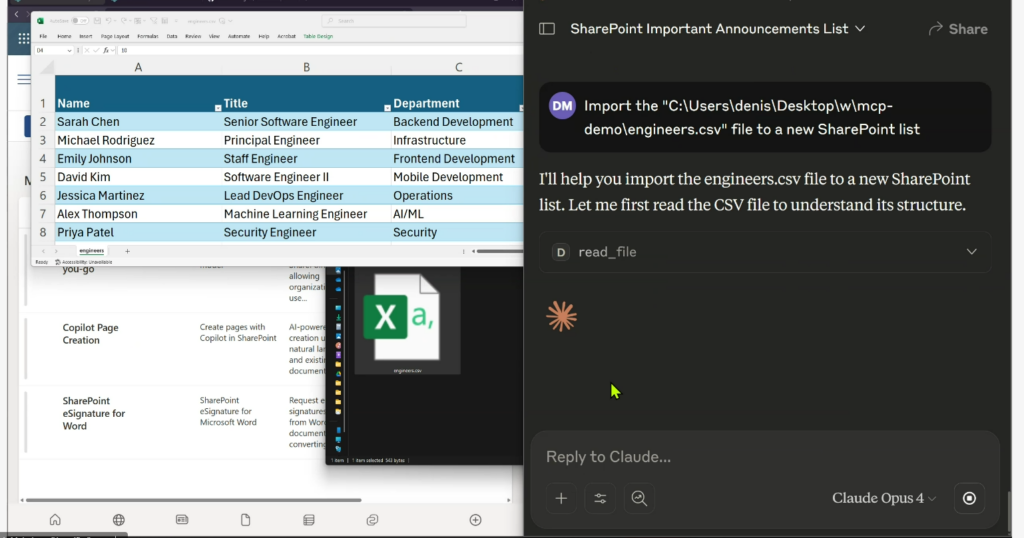
Task: Select column A header in Excel
Action: pos(138,67)
